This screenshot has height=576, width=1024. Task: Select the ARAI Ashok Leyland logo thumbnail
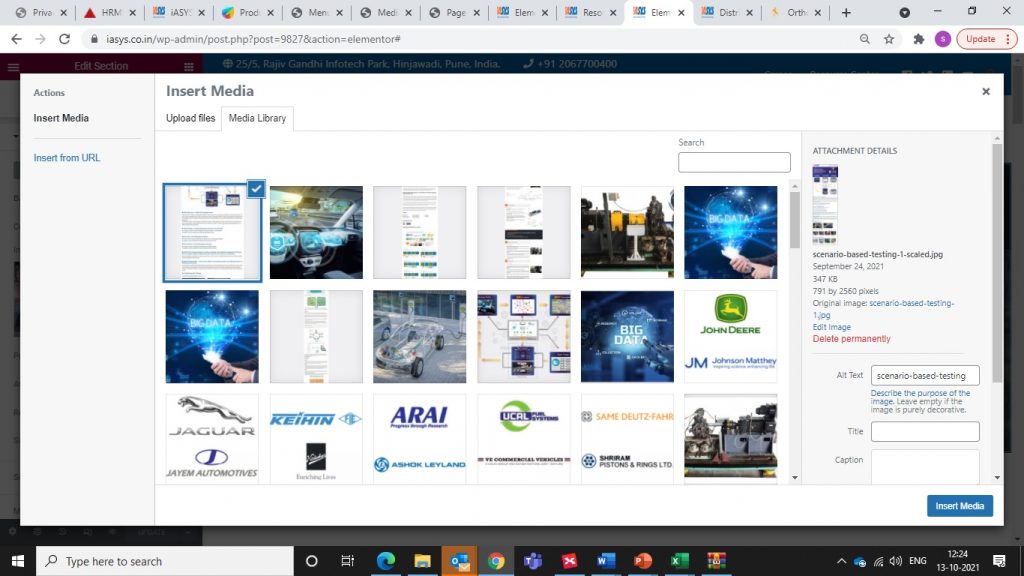click(x=419, y=438)
